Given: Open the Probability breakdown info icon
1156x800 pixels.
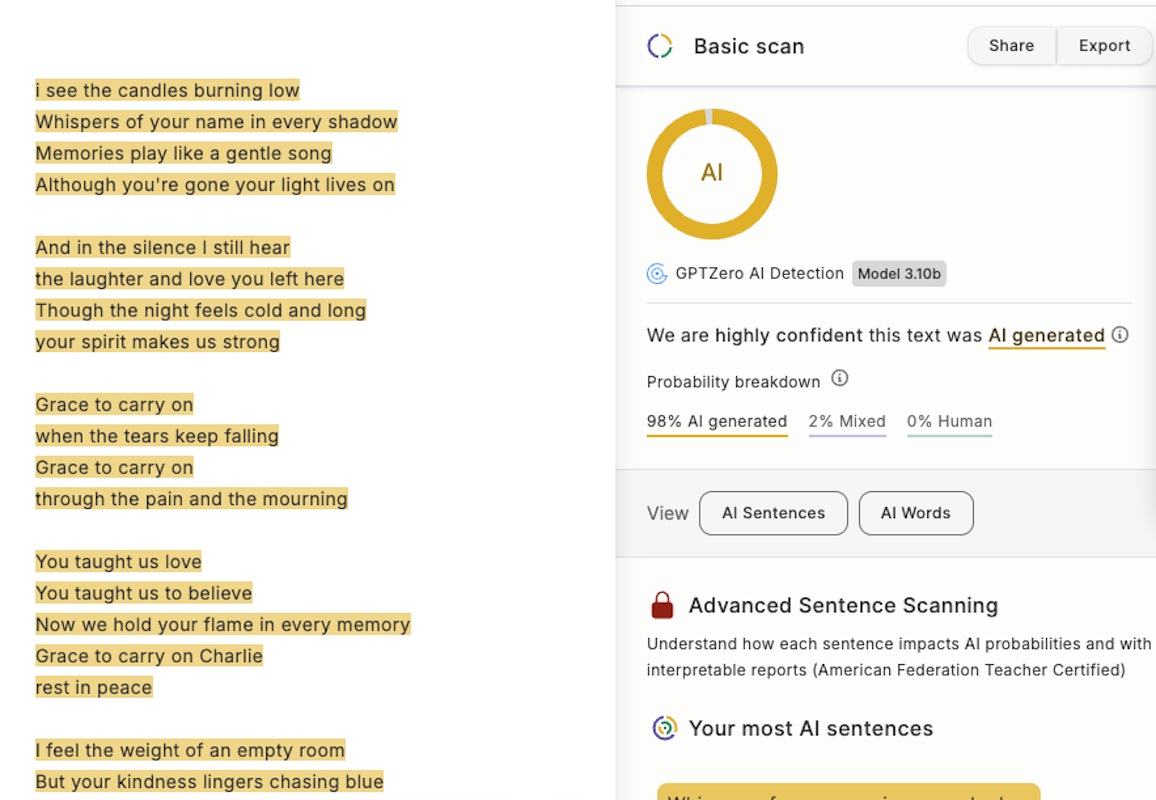Looking at the screenshot, I should [x=840, y=380].
